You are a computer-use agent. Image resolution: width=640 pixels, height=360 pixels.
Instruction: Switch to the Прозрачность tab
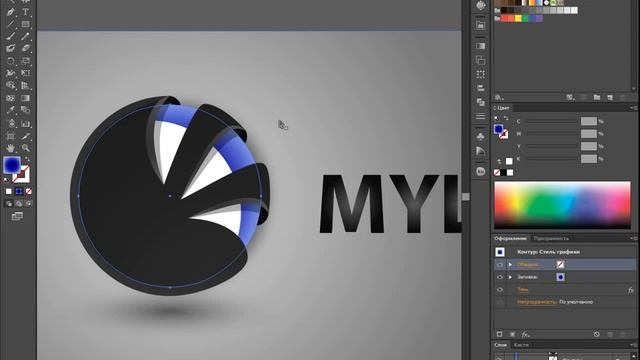pyautogui.click(x=551, y=238)
